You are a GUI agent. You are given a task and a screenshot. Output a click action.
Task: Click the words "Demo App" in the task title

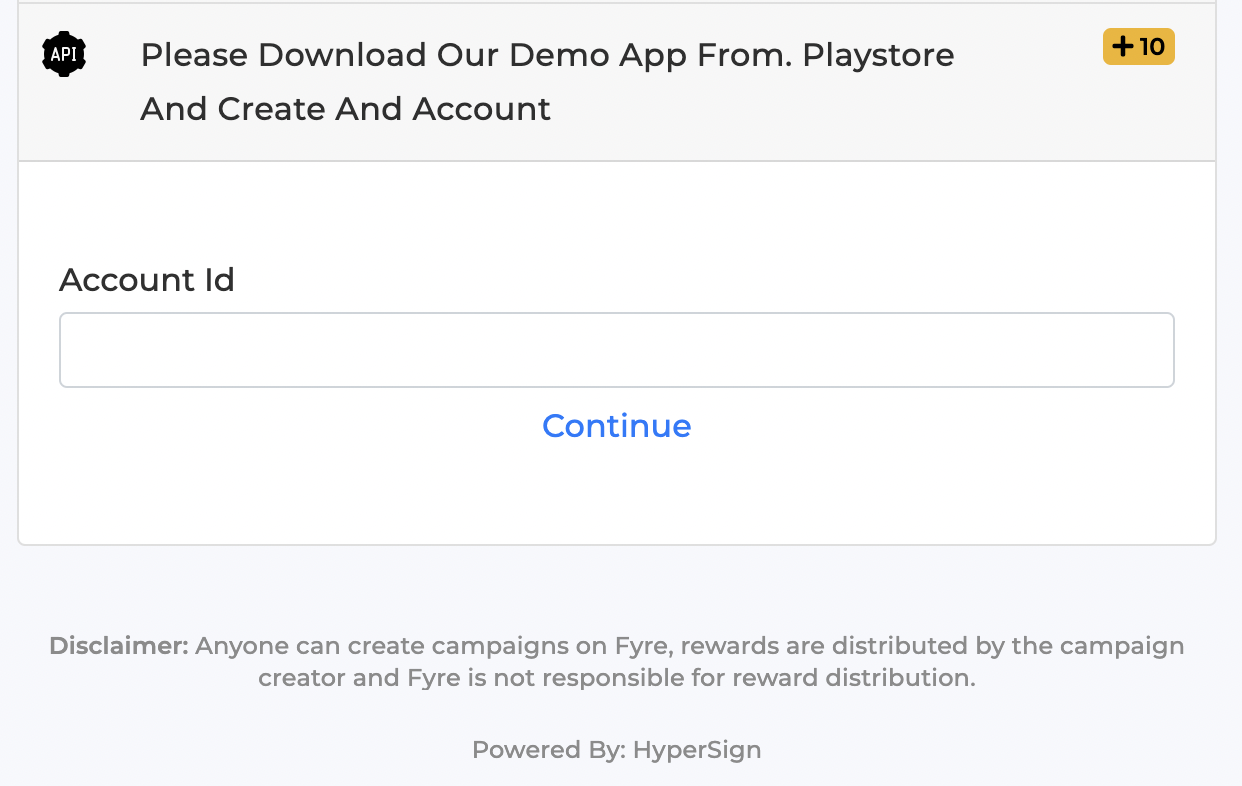click(585, 55)
